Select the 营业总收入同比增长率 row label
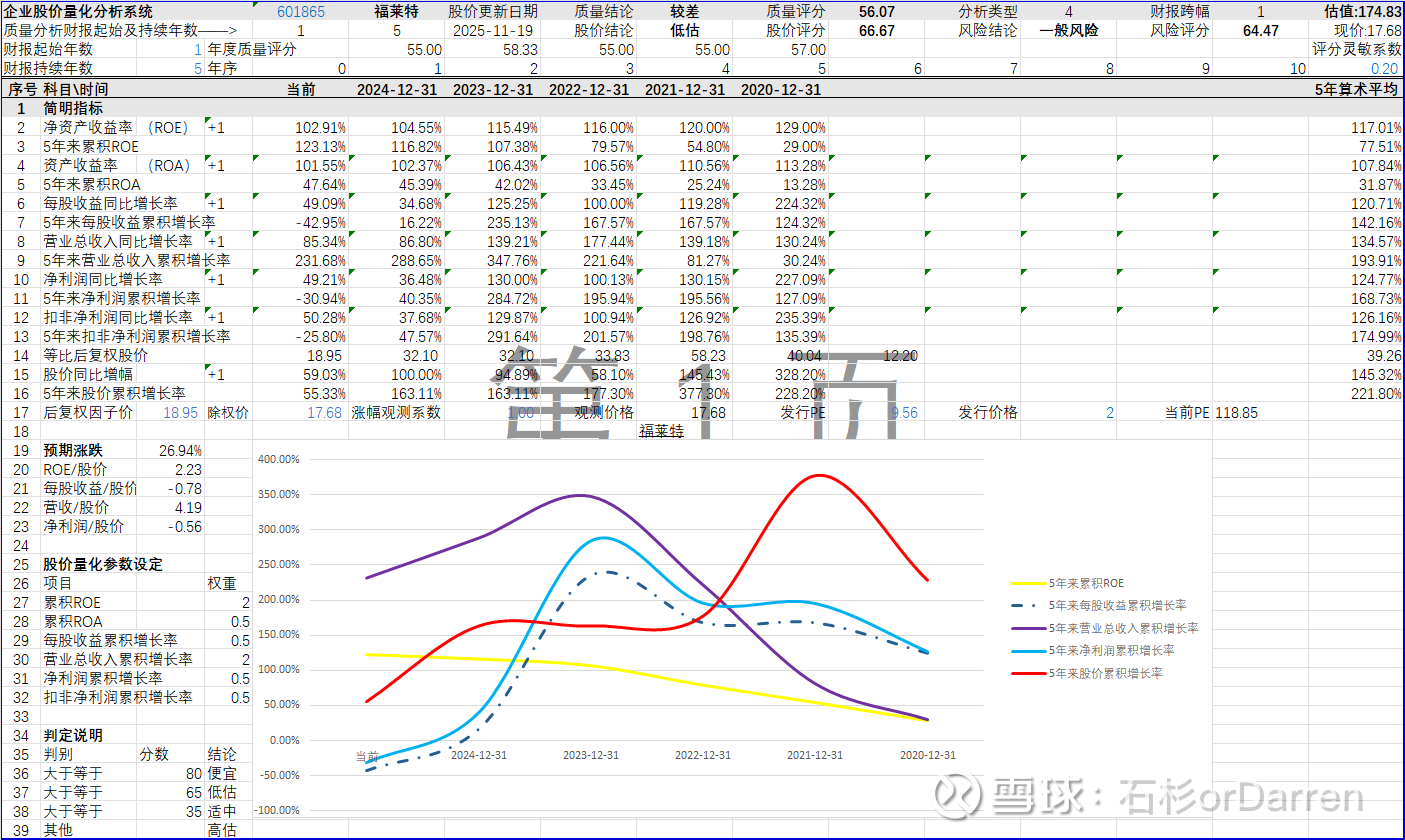This screenshot has width=1405, height=840. tap(118, 241)
